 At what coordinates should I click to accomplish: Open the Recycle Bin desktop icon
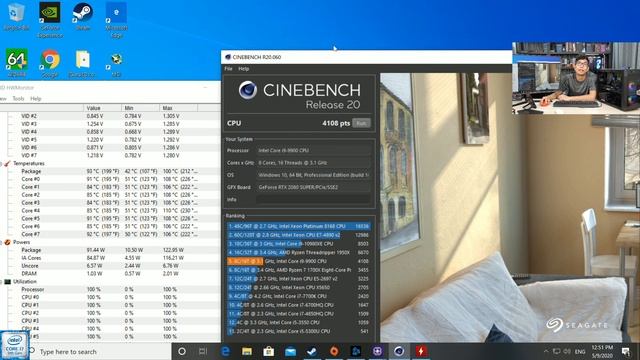point(16,16)
